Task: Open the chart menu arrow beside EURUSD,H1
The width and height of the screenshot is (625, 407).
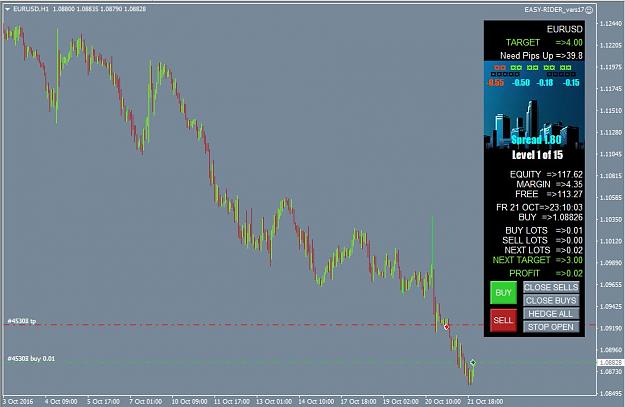Action: coord(7,9)
